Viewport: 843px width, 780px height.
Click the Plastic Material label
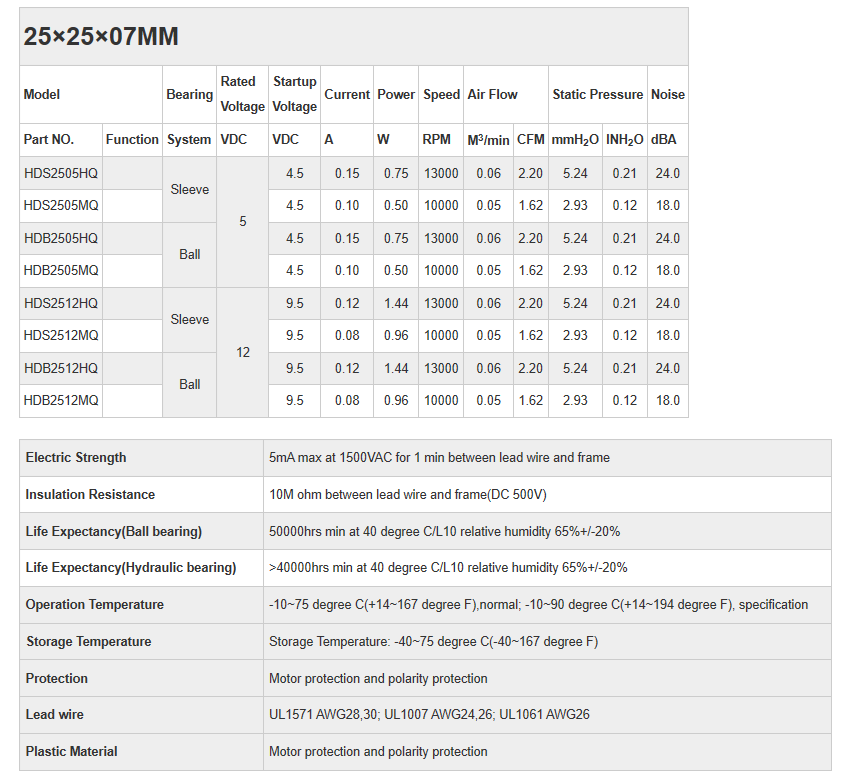click(x=71, y=752)
